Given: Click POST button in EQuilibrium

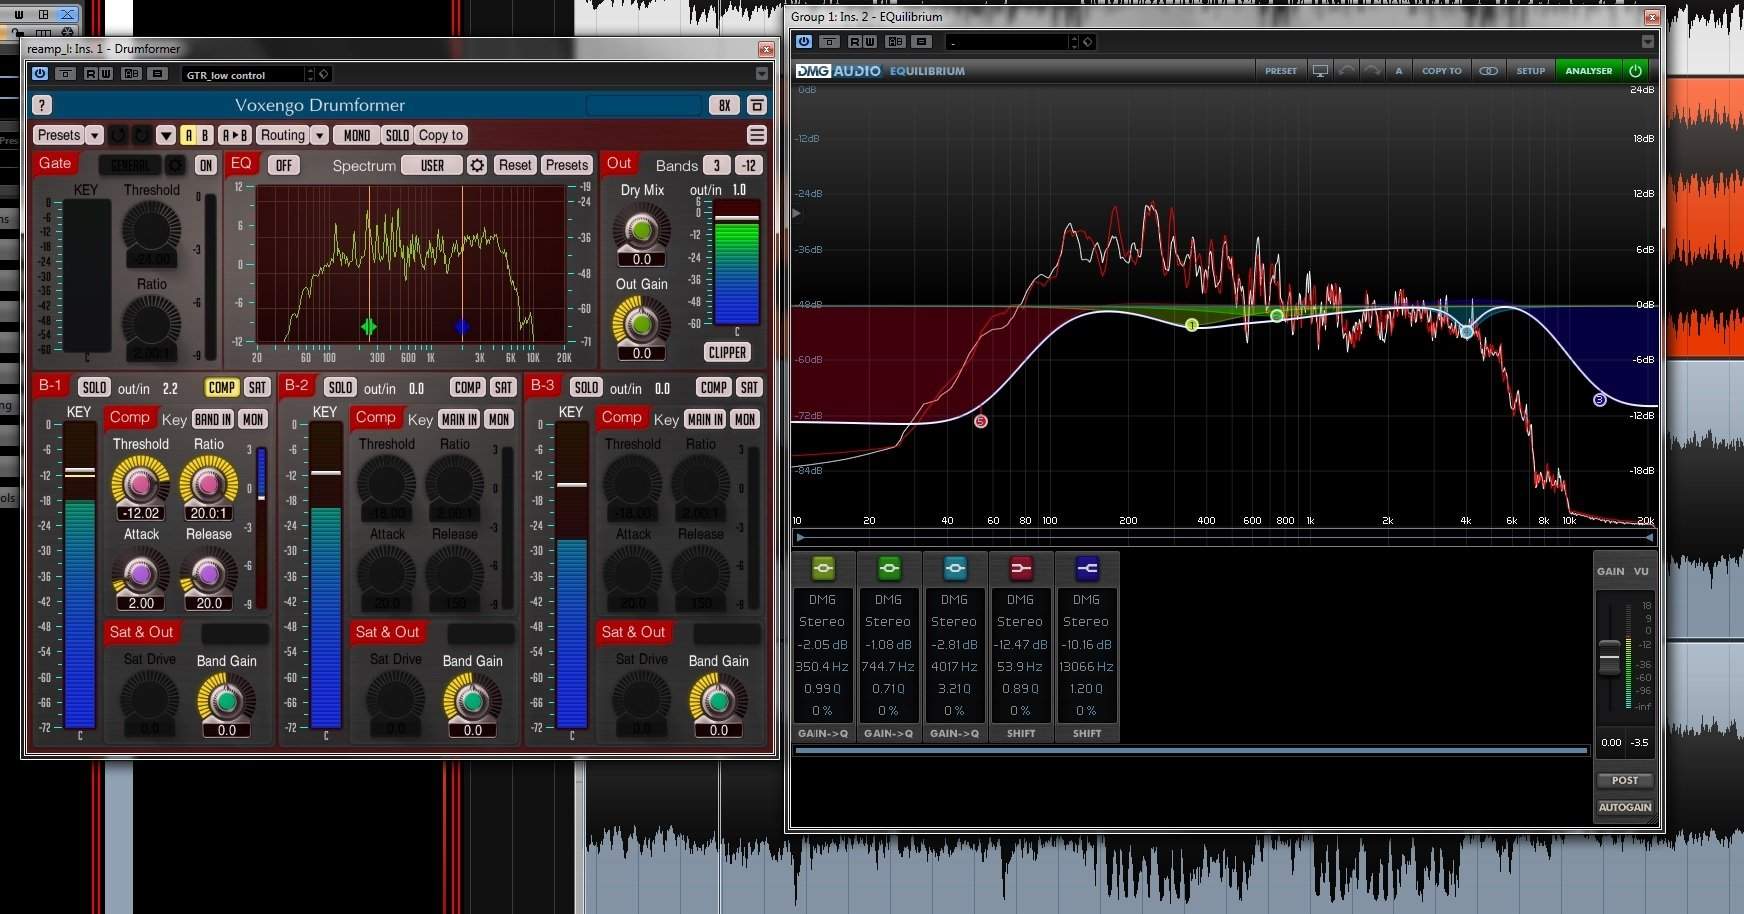Looking at the screenshot, I should tap(1625, 780).
